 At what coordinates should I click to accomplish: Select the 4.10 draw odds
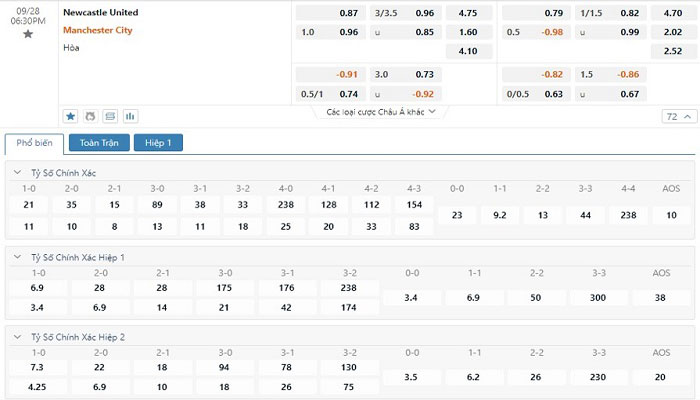[467, 50]
